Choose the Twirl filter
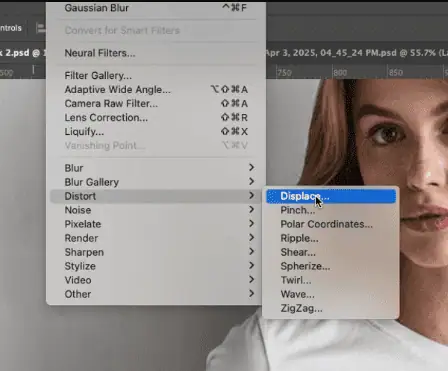This screenshot has height=371, width=448. [331, 280]
